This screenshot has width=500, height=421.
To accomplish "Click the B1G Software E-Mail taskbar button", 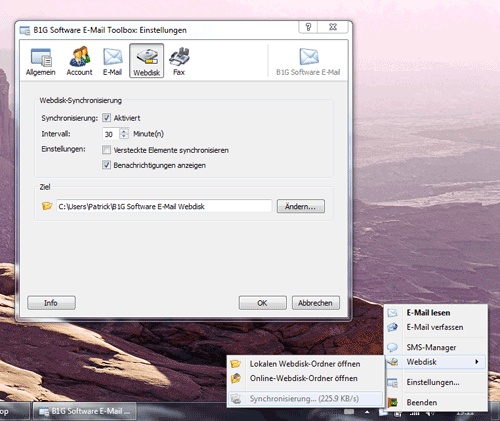I will tap(84, 411).
